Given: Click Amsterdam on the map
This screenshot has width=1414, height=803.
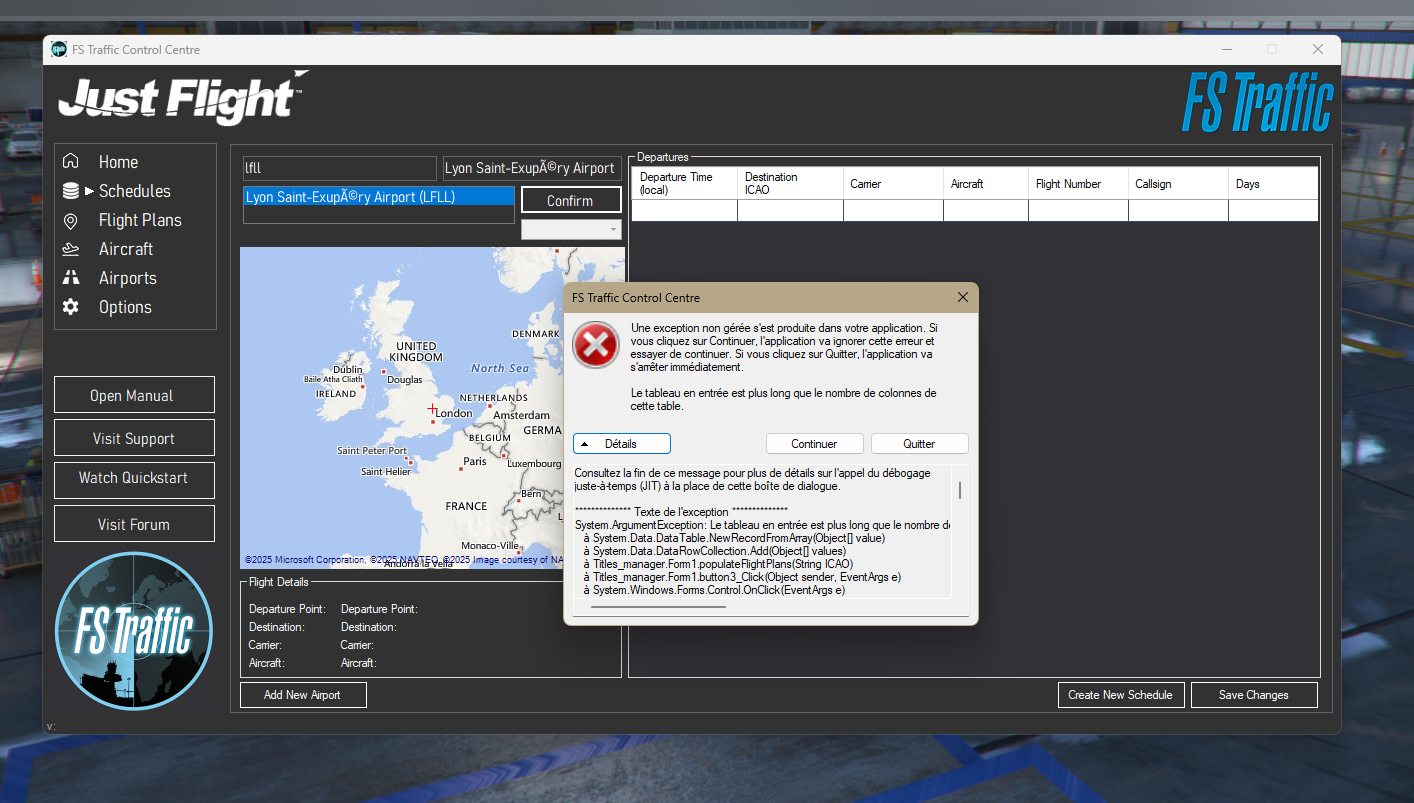Looking at the screenshot, I should [x=521, y=415].
